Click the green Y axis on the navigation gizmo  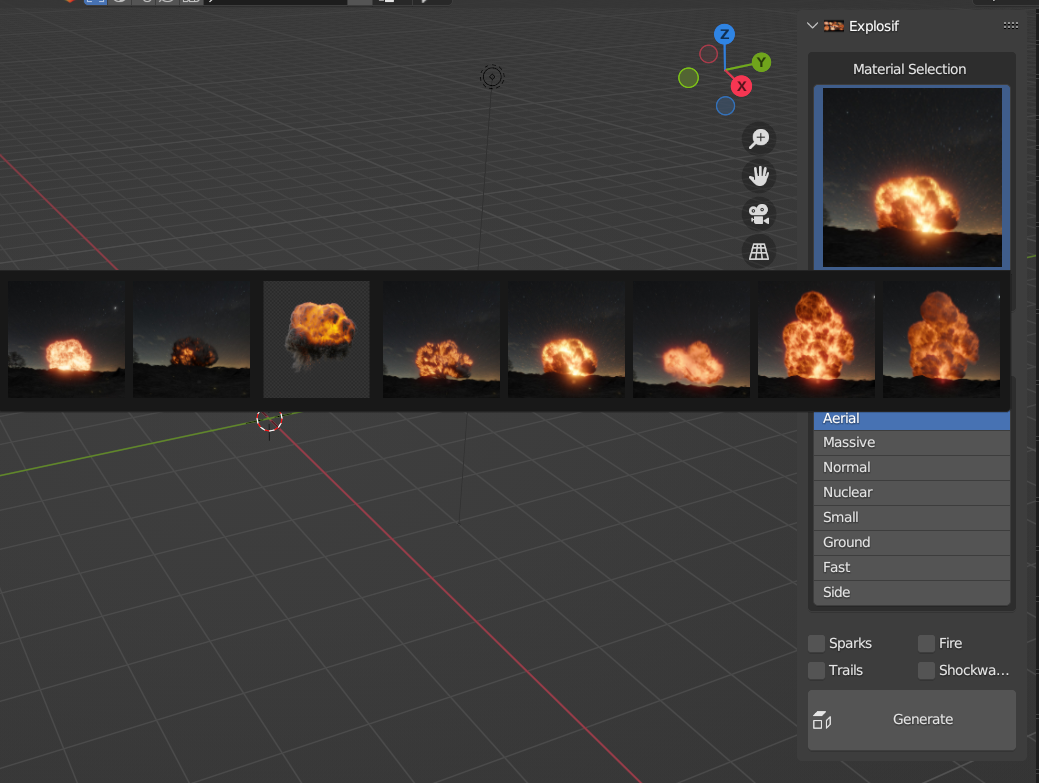coord(760,62)
